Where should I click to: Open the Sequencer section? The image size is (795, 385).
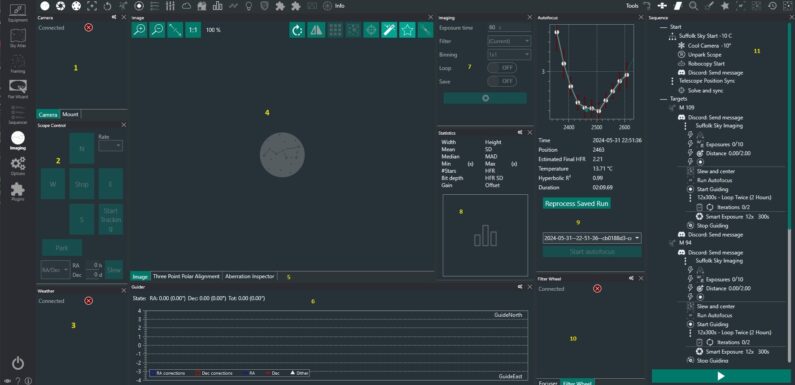(18, 115)
